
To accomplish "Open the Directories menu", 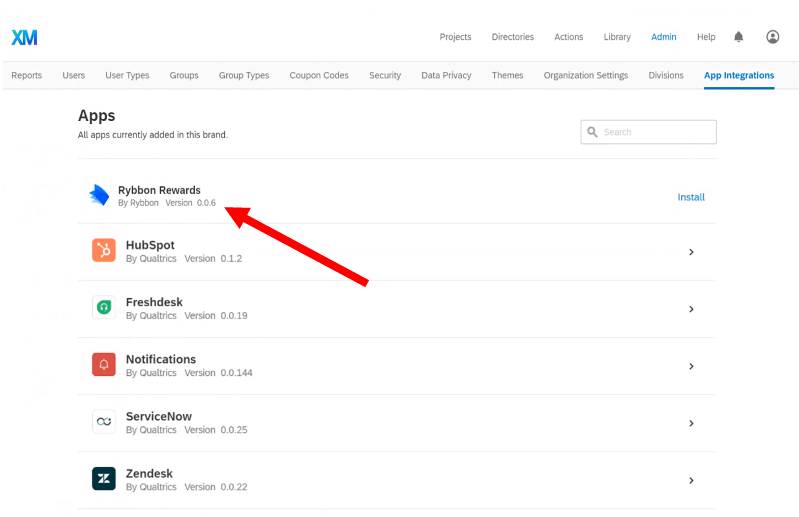I will tap(513, 37).
